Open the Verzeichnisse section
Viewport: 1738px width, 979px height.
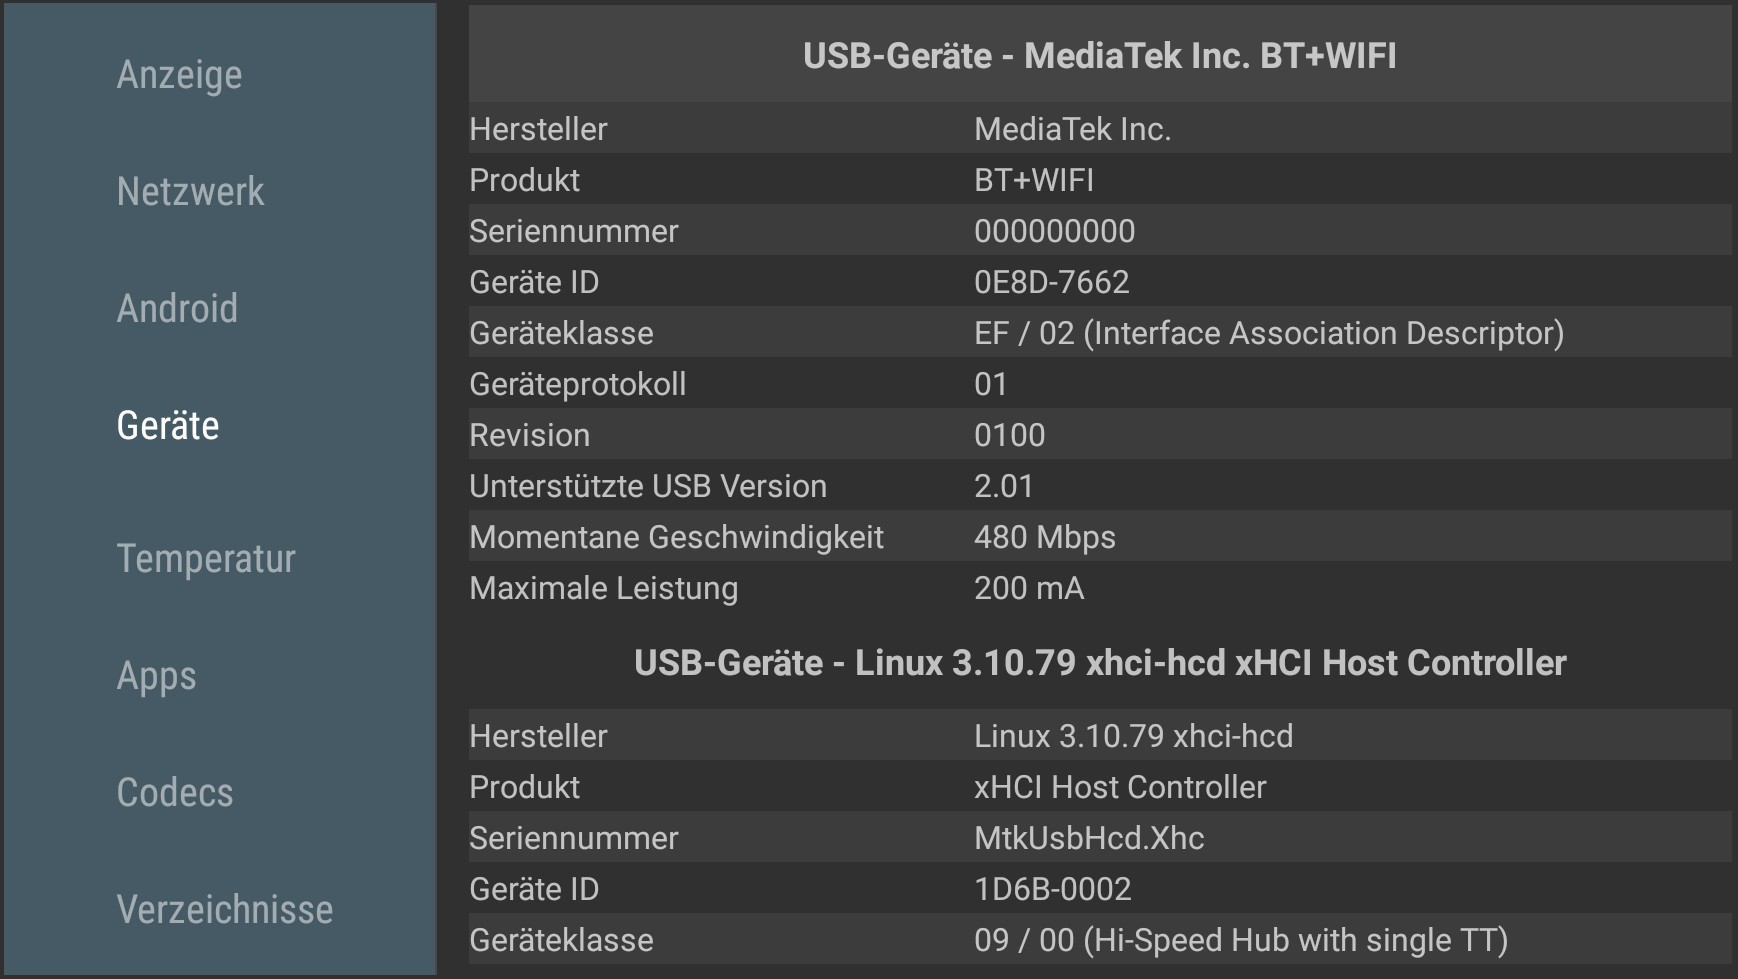(224, 909)
